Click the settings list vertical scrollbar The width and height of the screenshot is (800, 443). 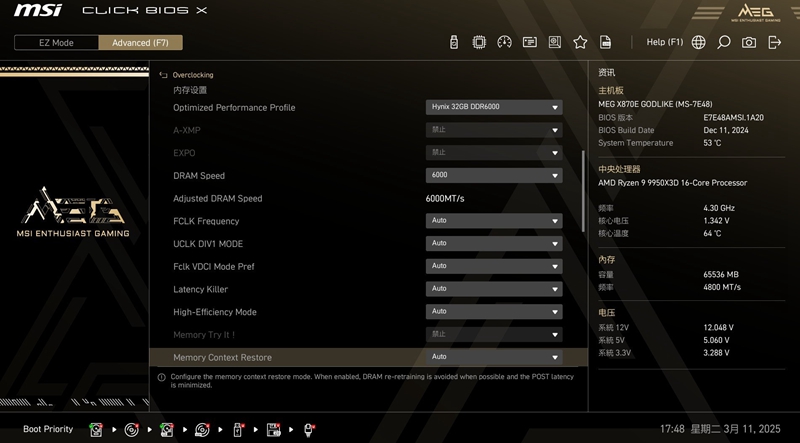583,190
